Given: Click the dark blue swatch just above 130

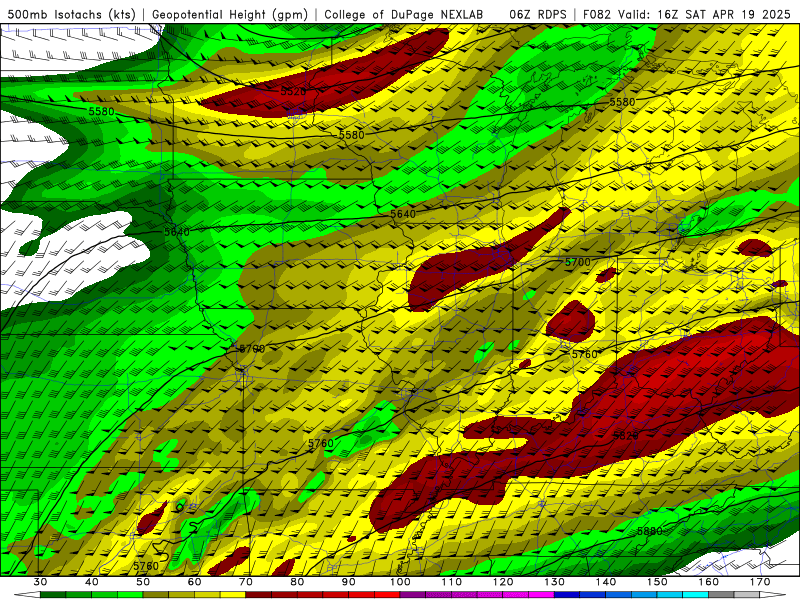Looking at the screenshot, I should (x=567, y=595).
